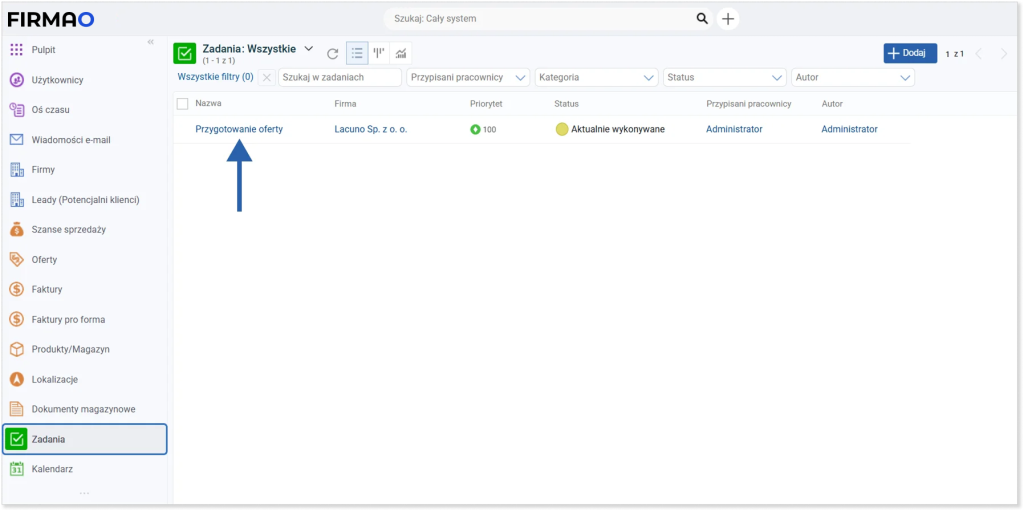Image resolution: width=1024 pixels, height=511 pixels.
Task: Open the Przygotowanie oferty task link
Action: pos(239,129)
